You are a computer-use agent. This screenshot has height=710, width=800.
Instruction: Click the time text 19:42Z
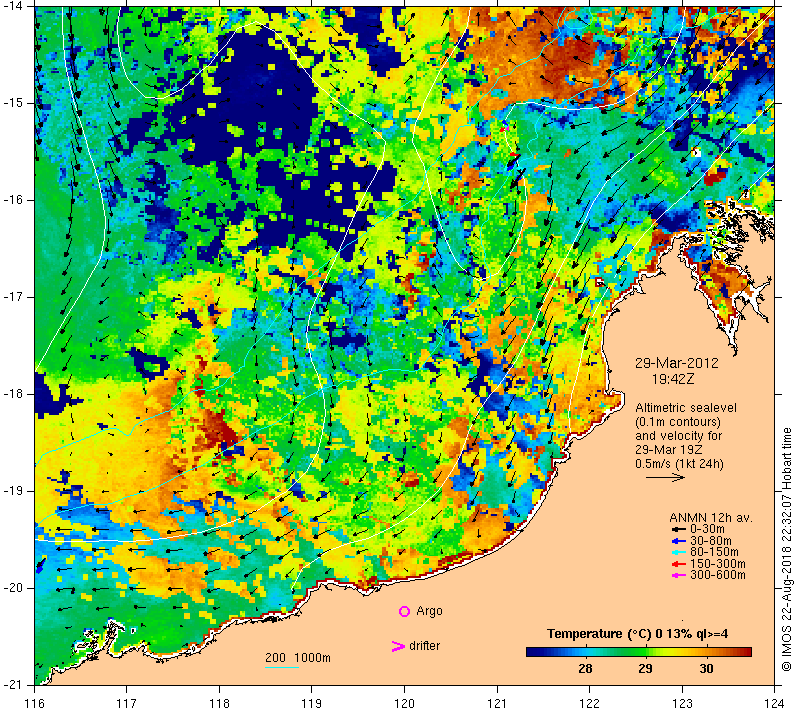pos(673,379)
